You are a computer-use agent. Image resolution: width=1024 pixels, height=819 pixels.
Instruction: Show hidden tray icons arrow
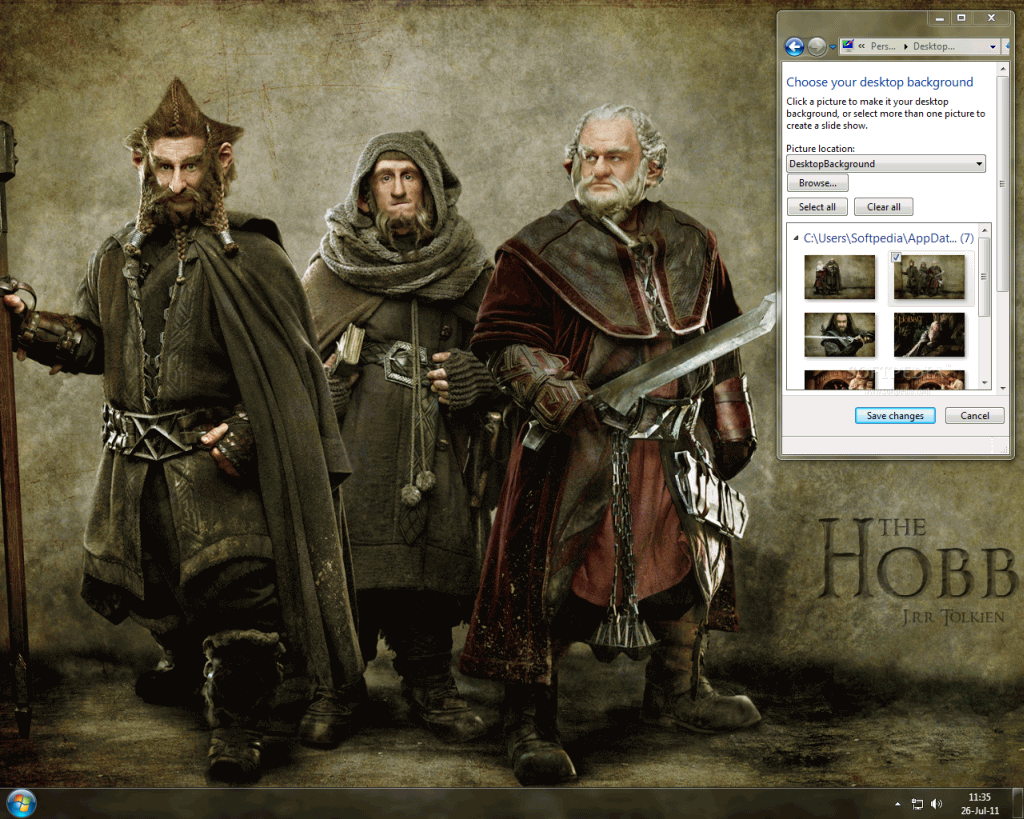[x=897, y=804]
